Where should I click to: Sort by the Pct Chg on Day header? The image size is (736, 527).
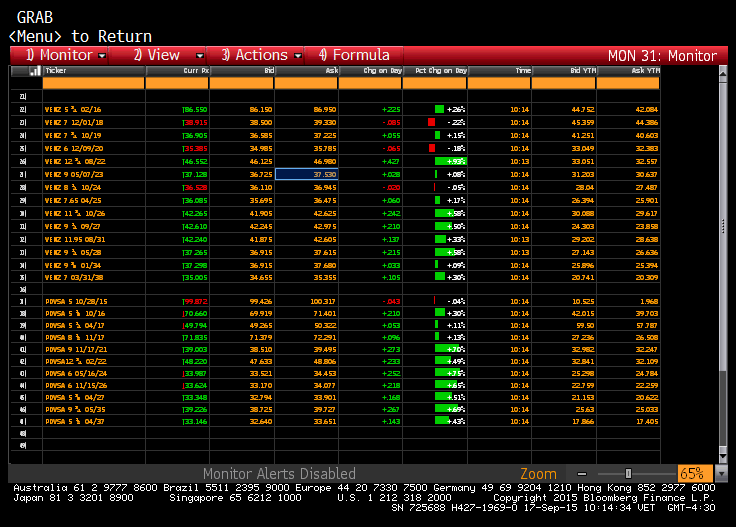435,71
